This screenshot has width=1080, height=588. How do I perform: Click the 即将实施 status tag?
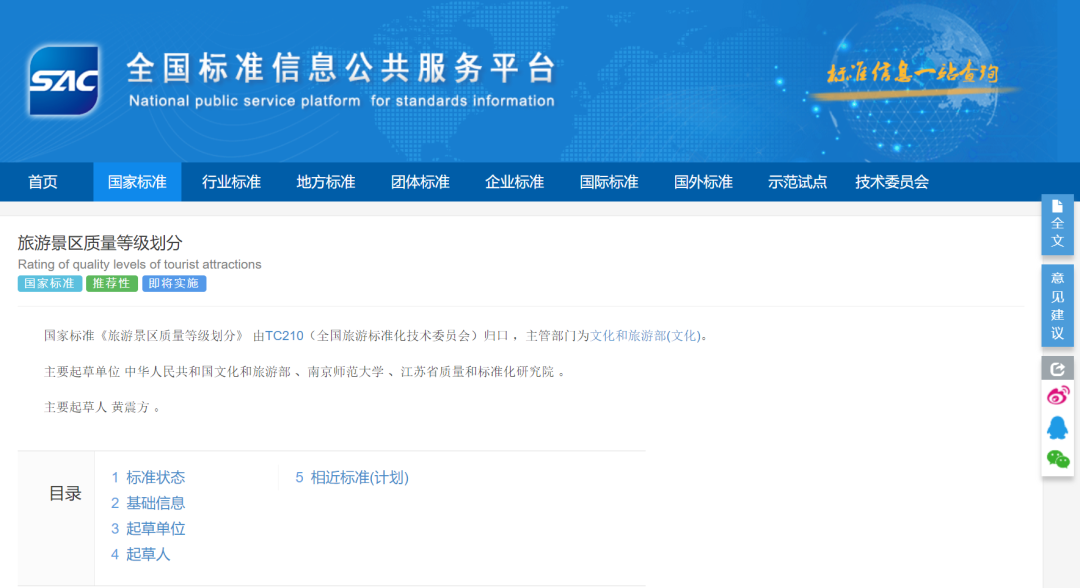tap(174, 284)
